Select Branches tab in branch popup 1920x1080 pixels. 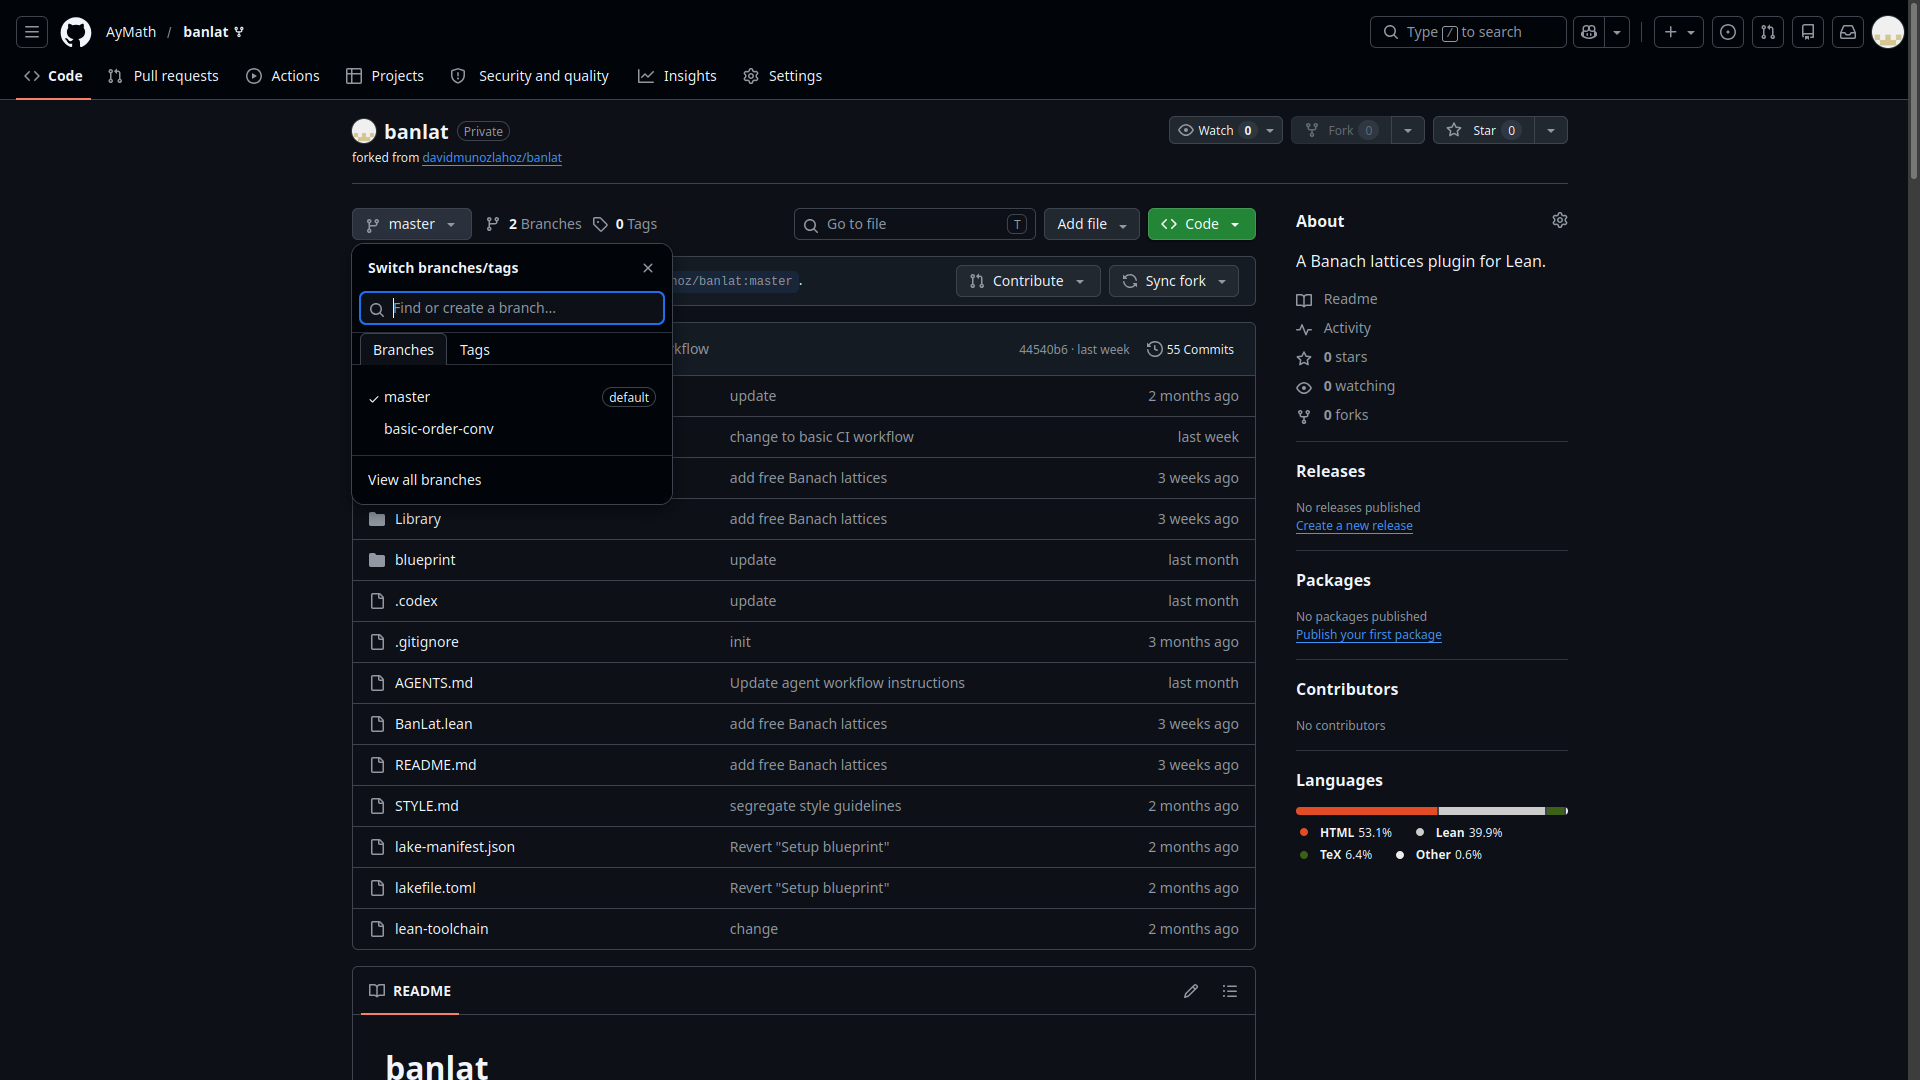tap(403, 350)
